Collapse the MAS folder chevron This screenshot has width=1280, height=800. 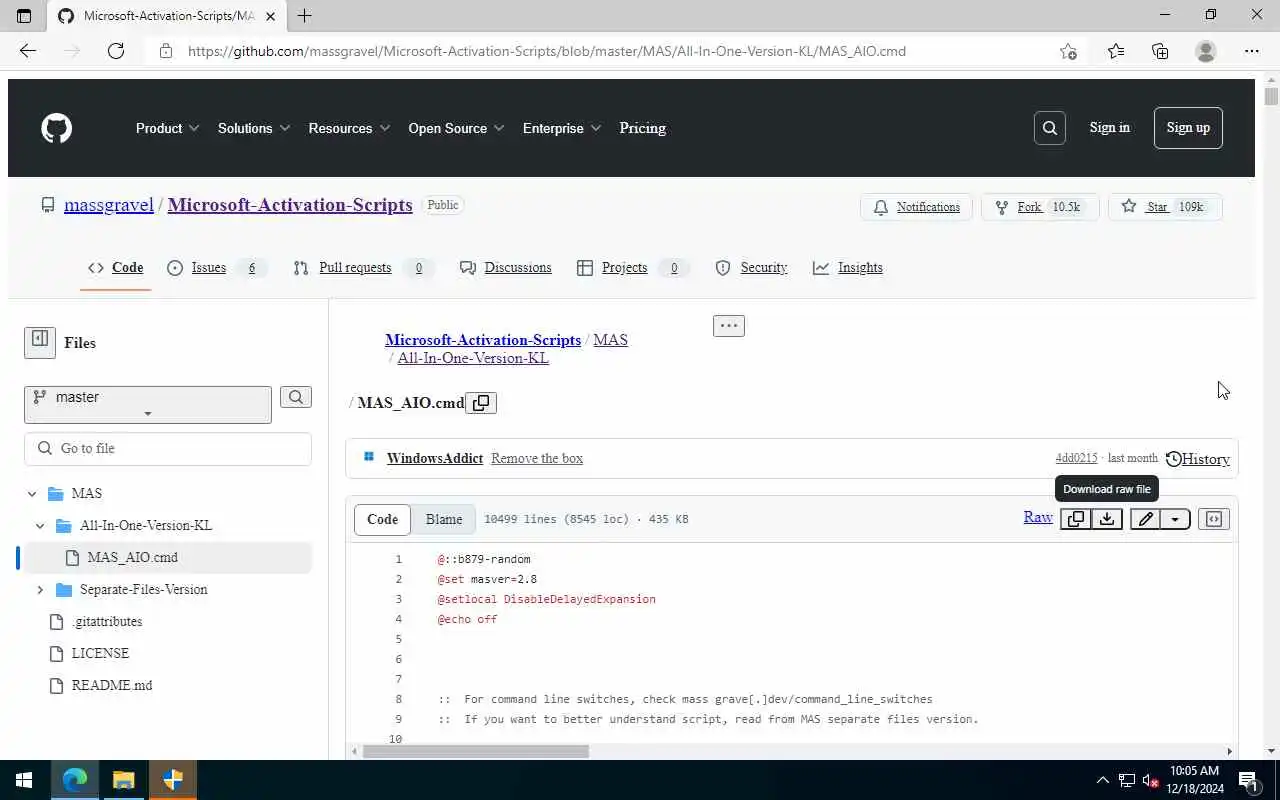point(32,494)
